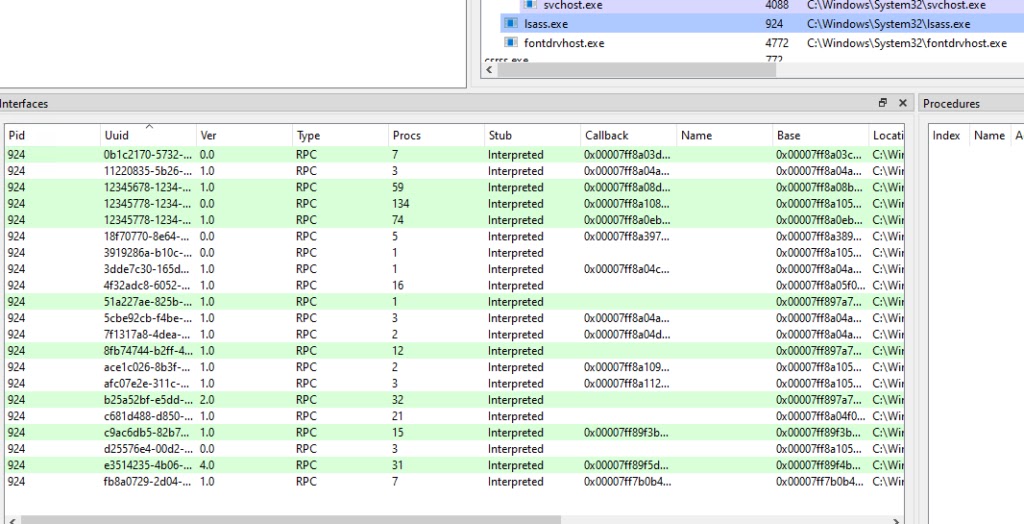The image size is (1024, 524).
Task: Sort interfaces by Stub column
Action: tap(532, 135)
